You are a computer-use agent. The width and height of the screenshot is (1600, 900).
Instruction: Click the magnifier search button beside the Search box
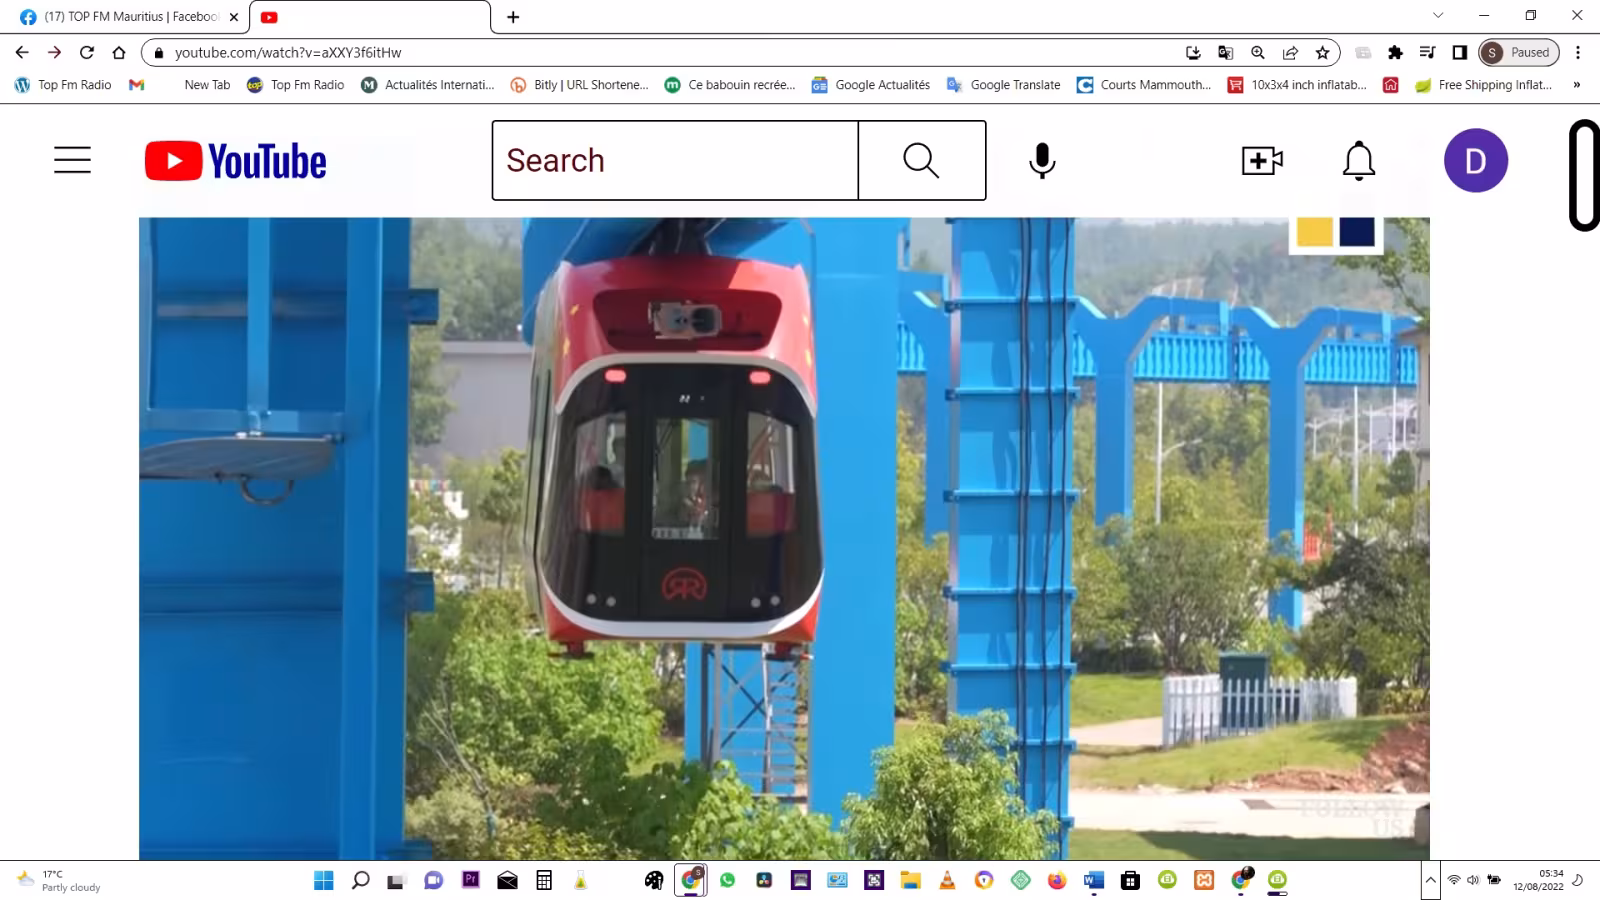pos(921,160)
